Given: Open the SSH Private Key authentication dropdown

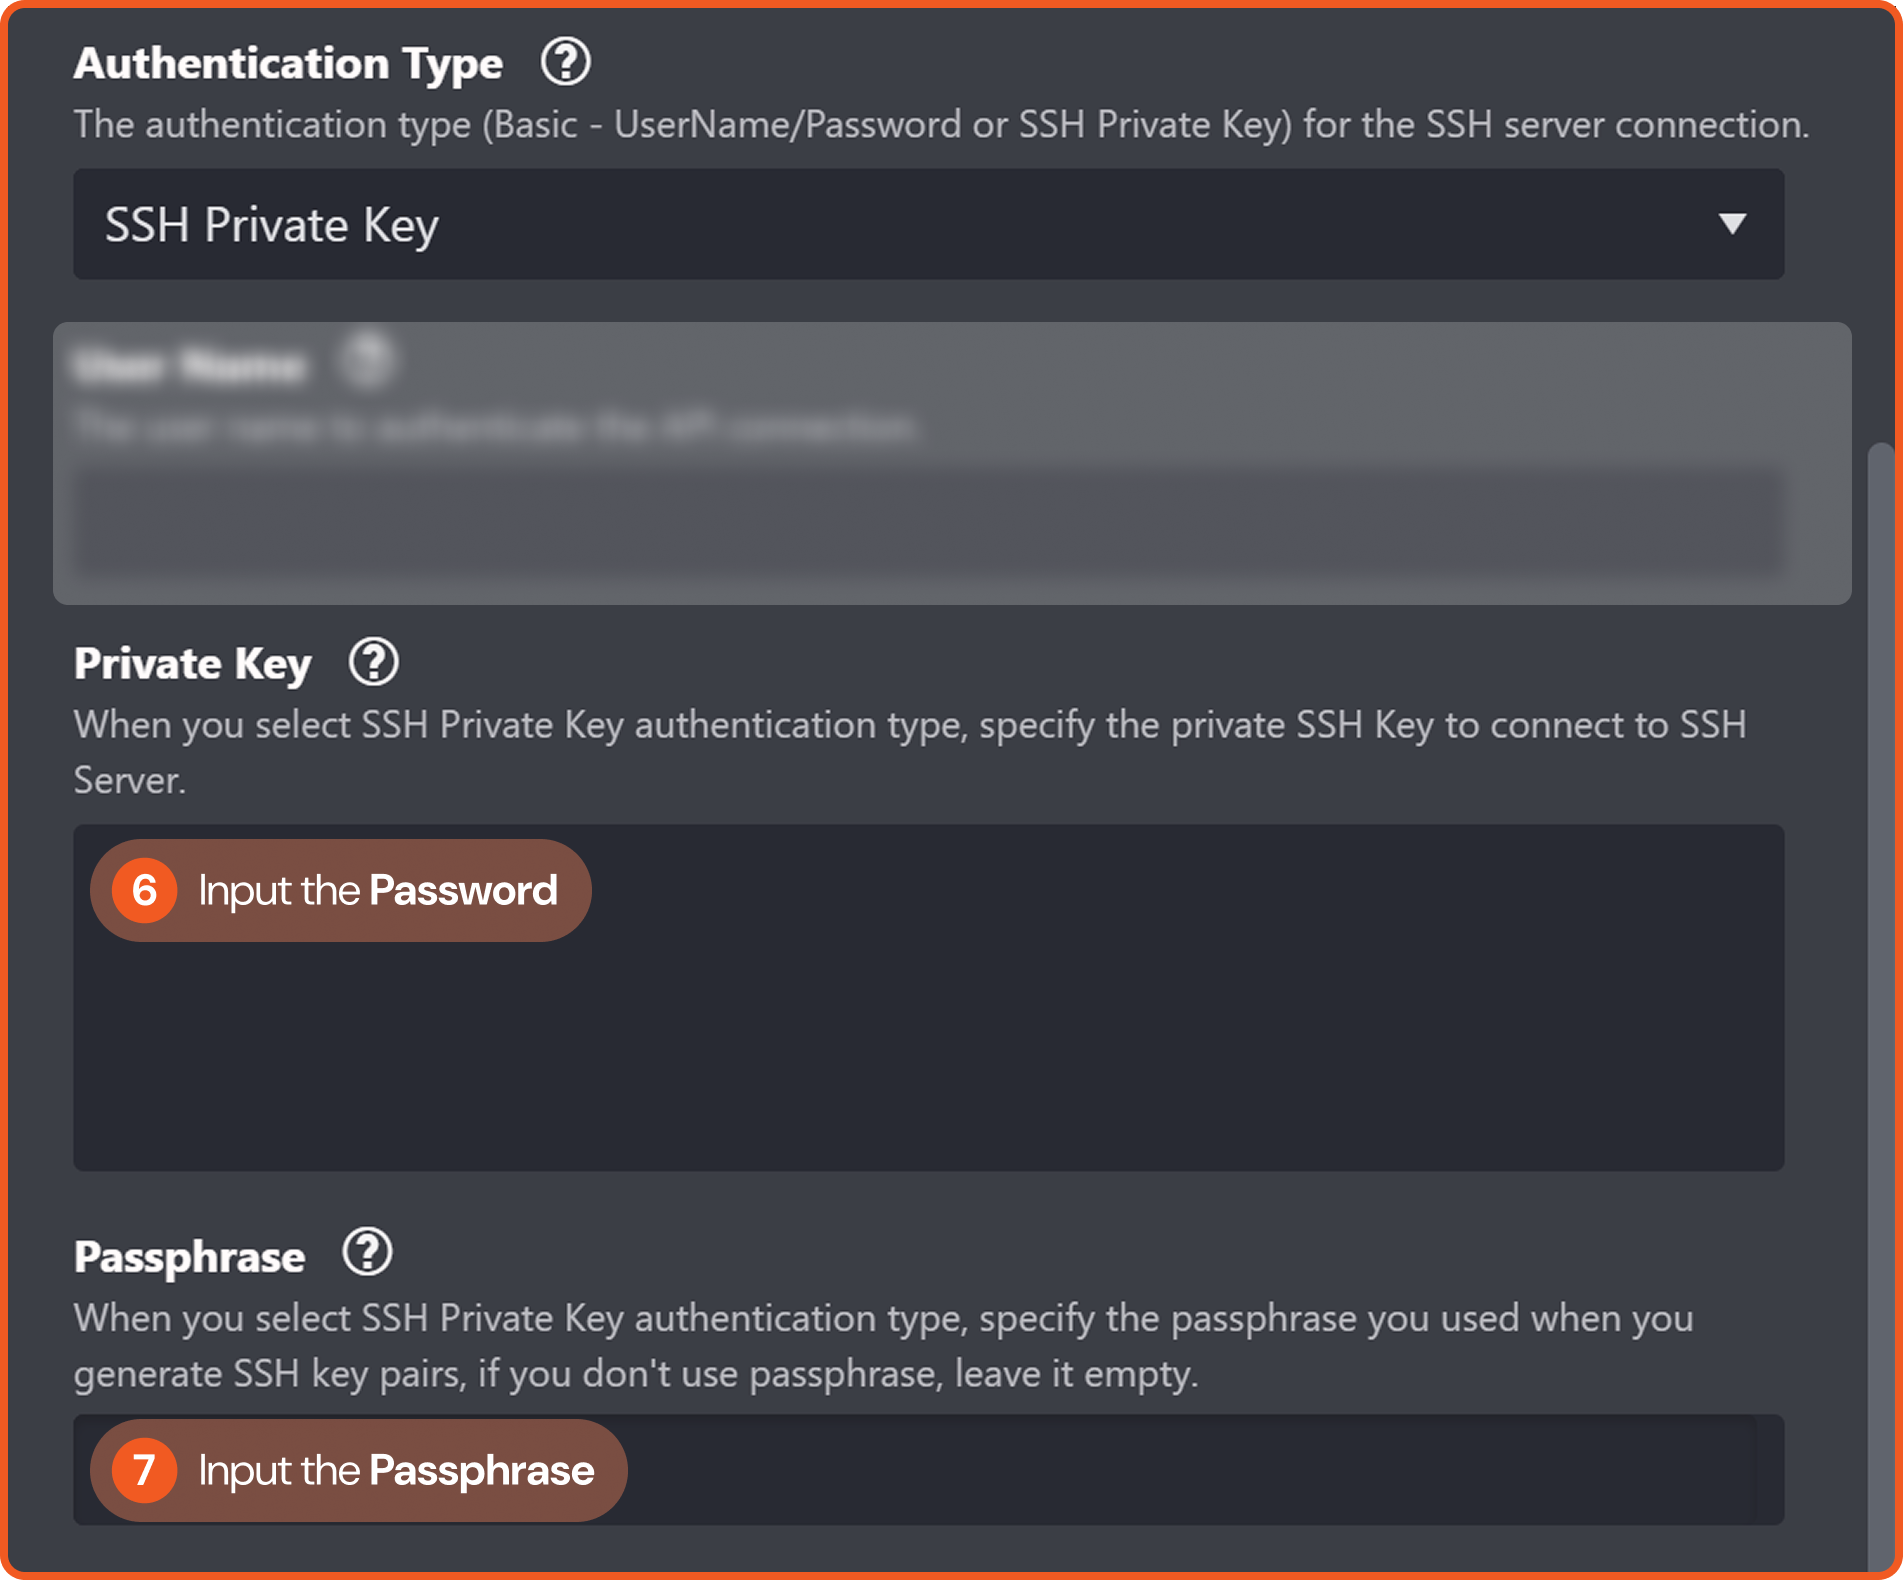Looking at the screenshot, I should pos(900,224).
